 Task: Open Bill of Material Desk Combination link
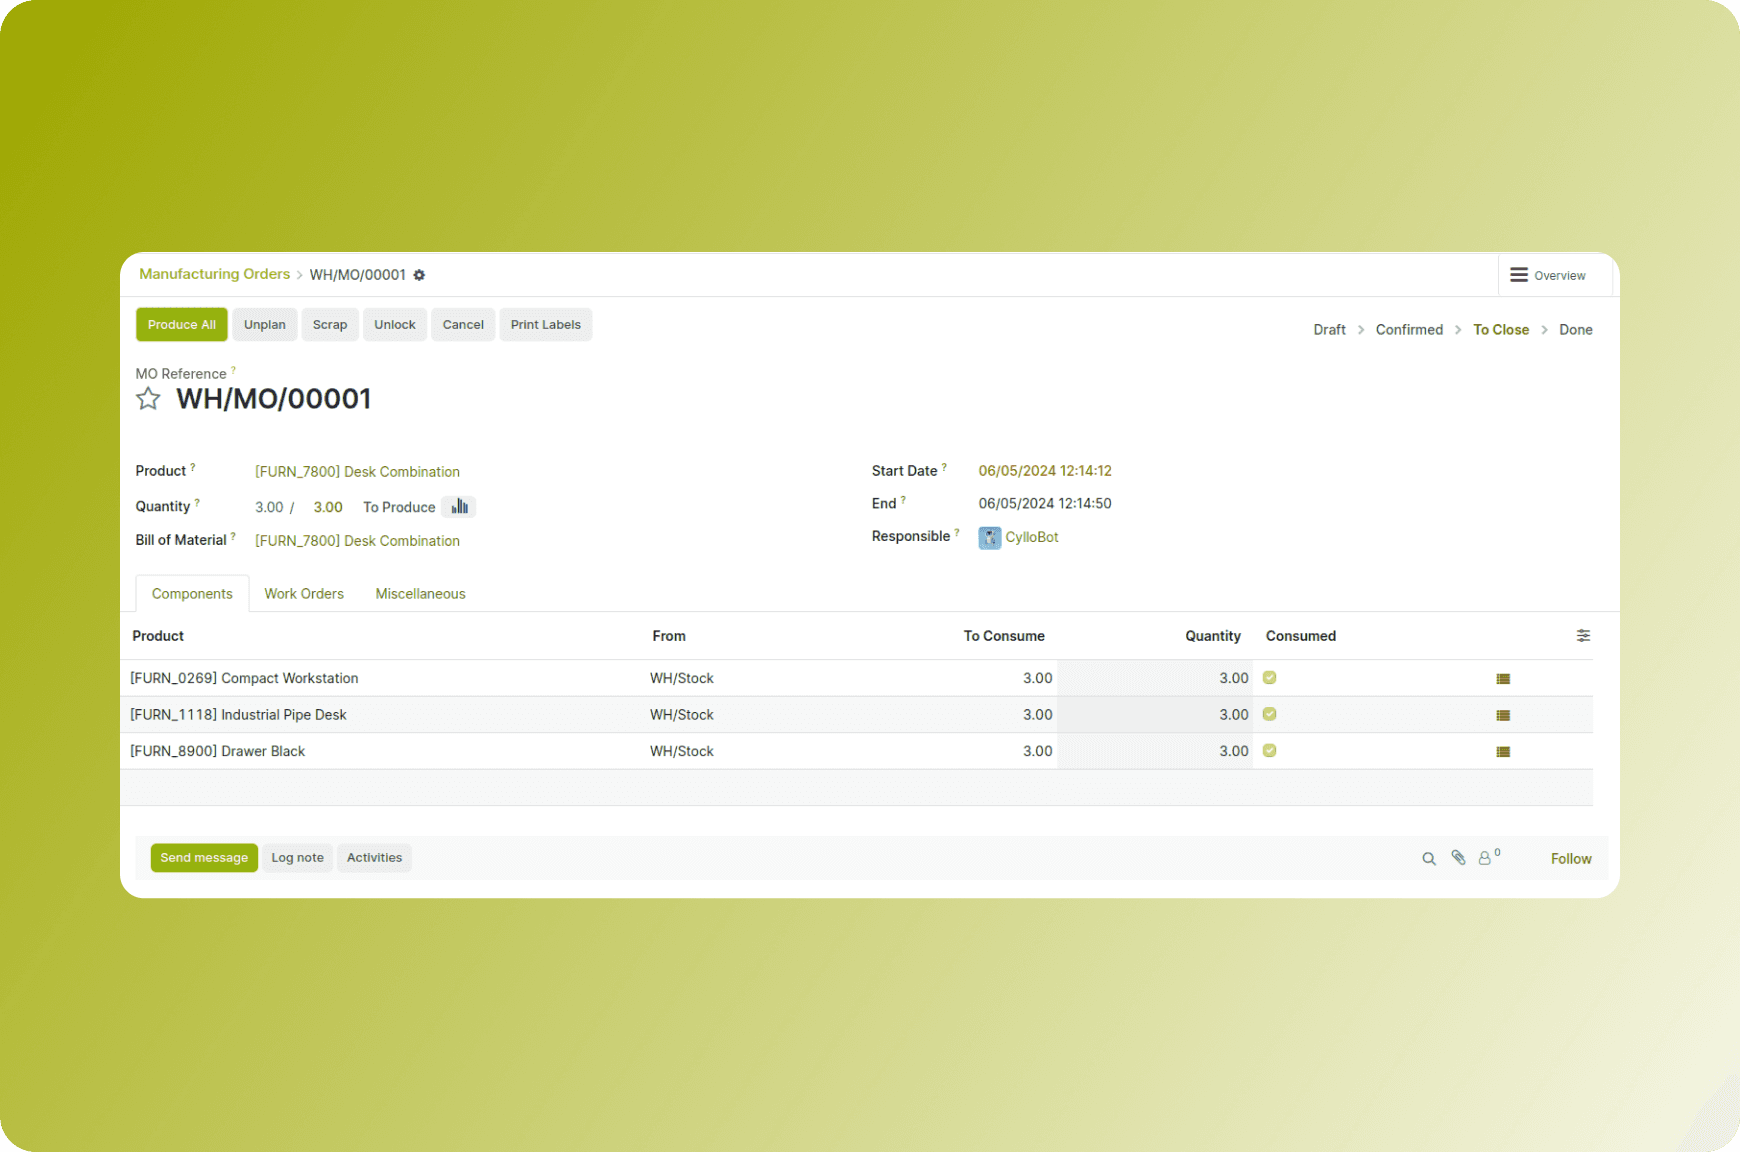(357, 541)
